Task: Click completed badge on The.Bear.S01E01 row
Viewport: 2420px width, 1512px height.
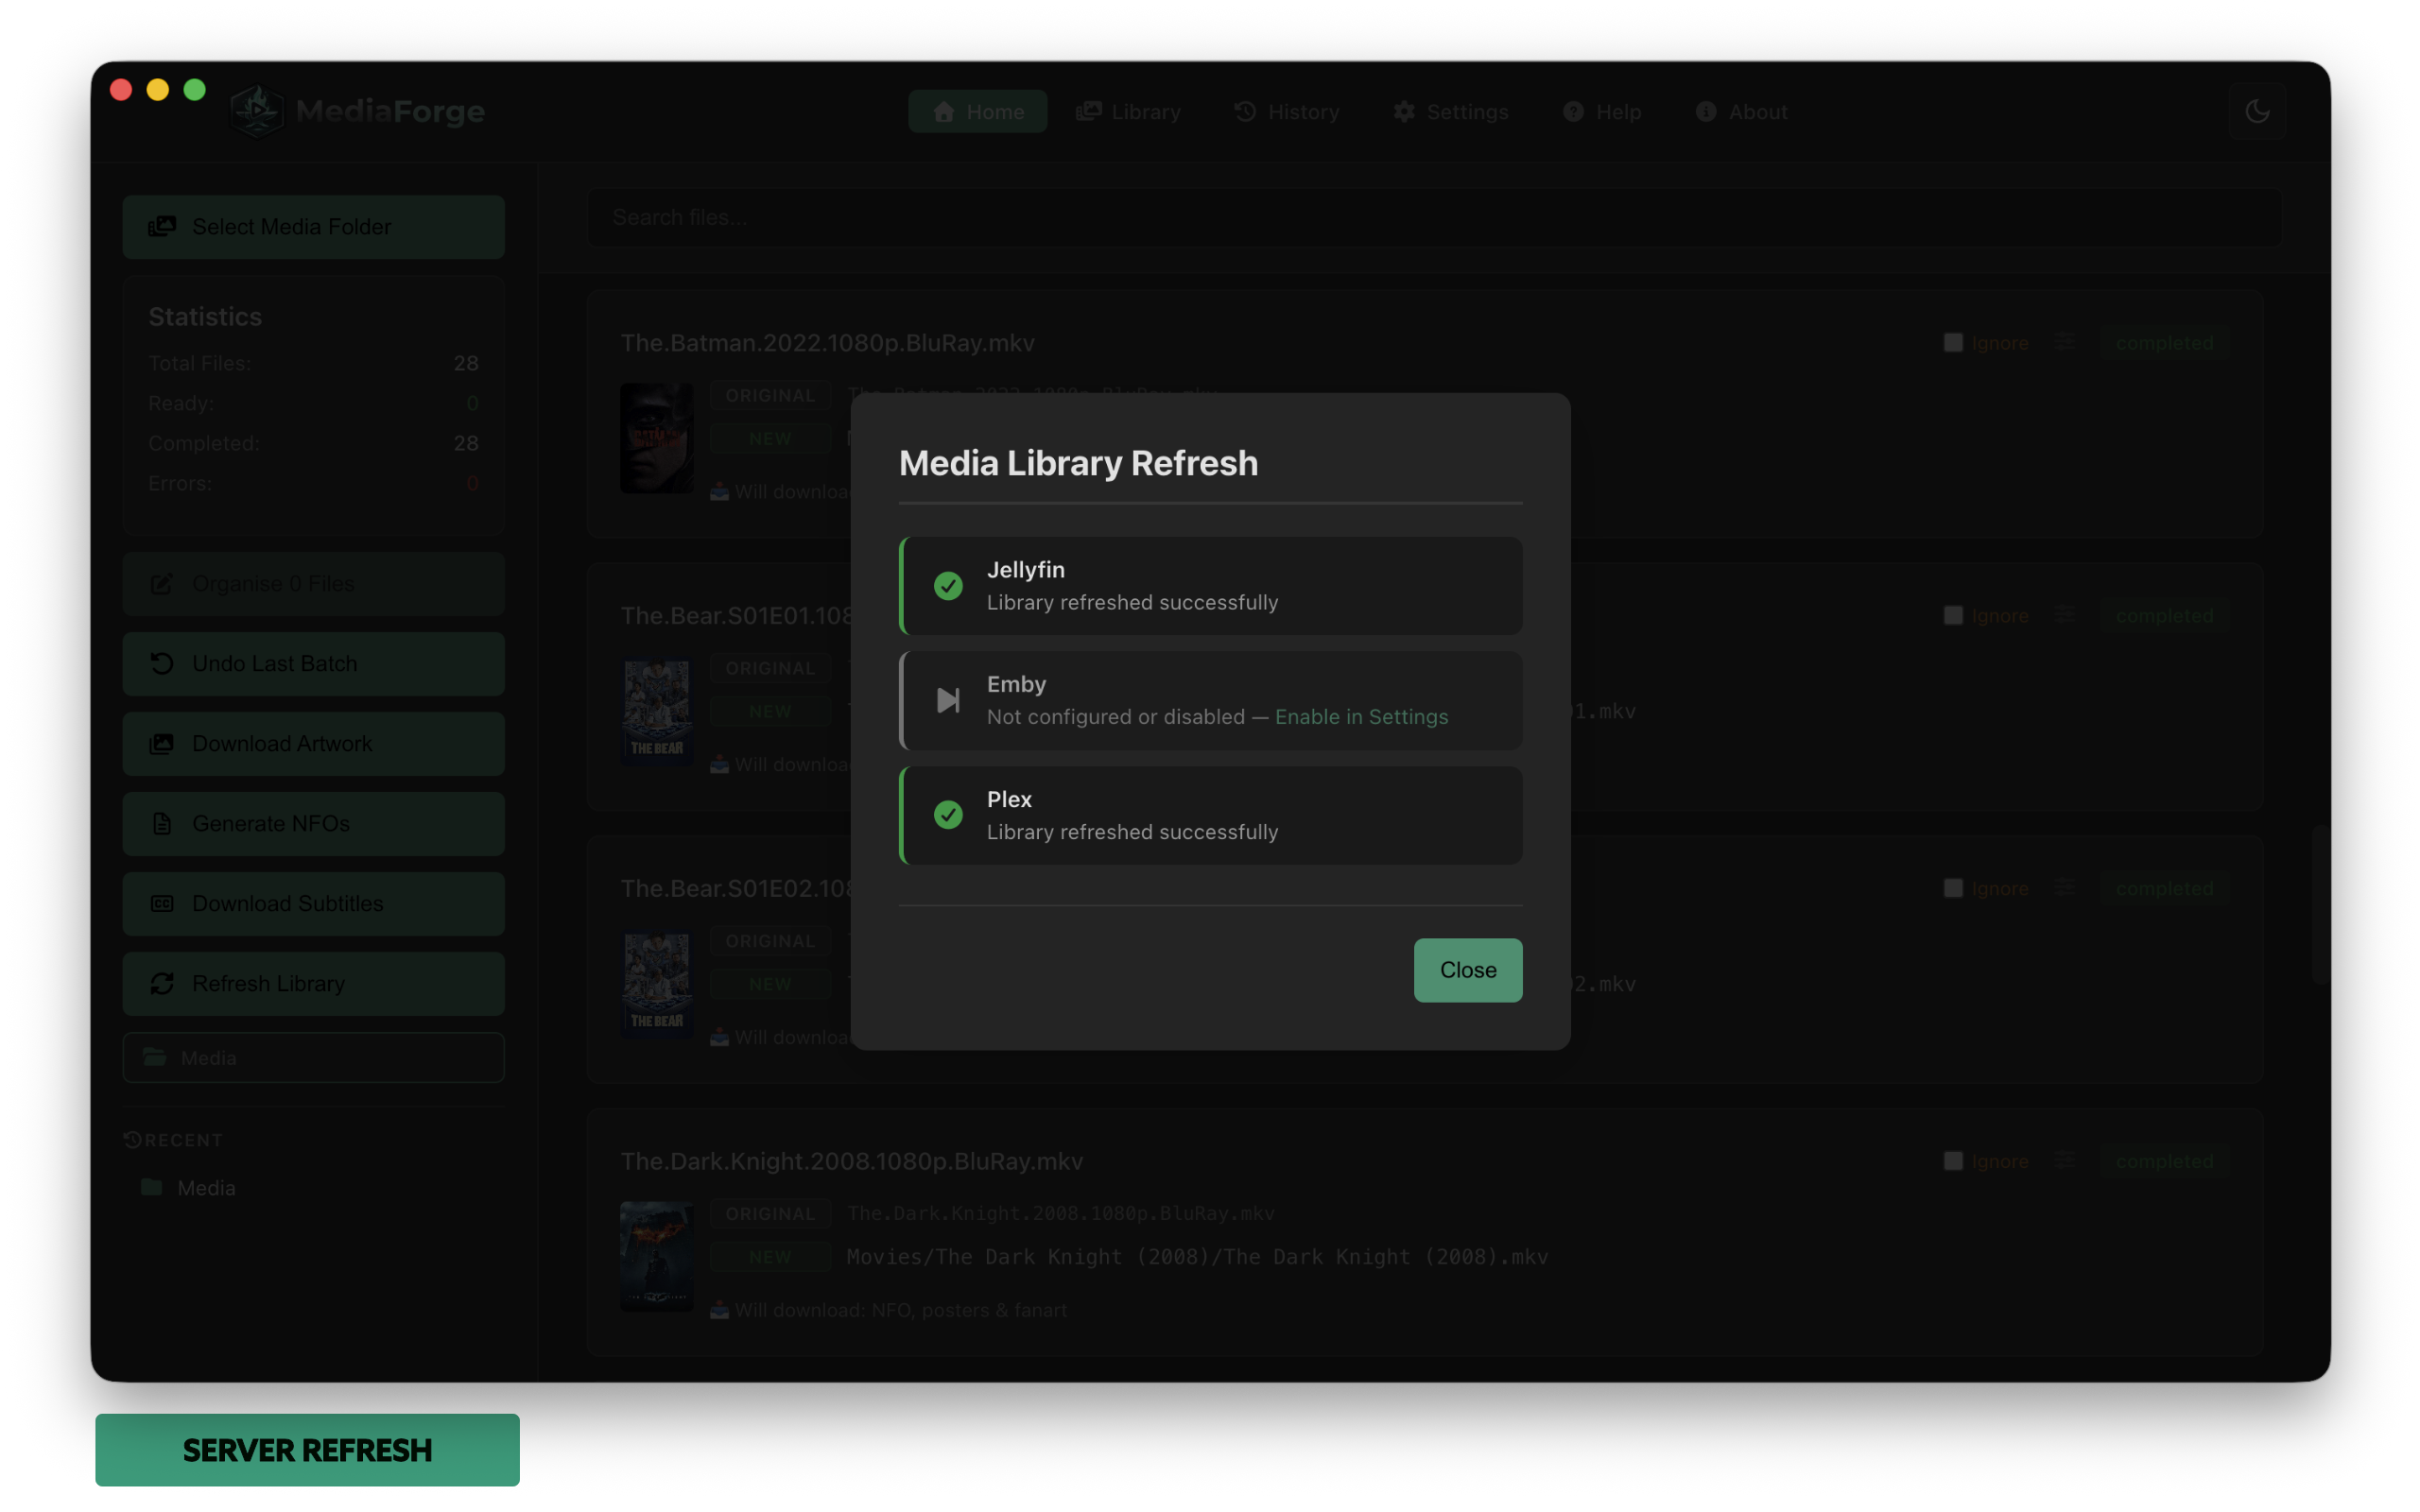Action: 2164,615
